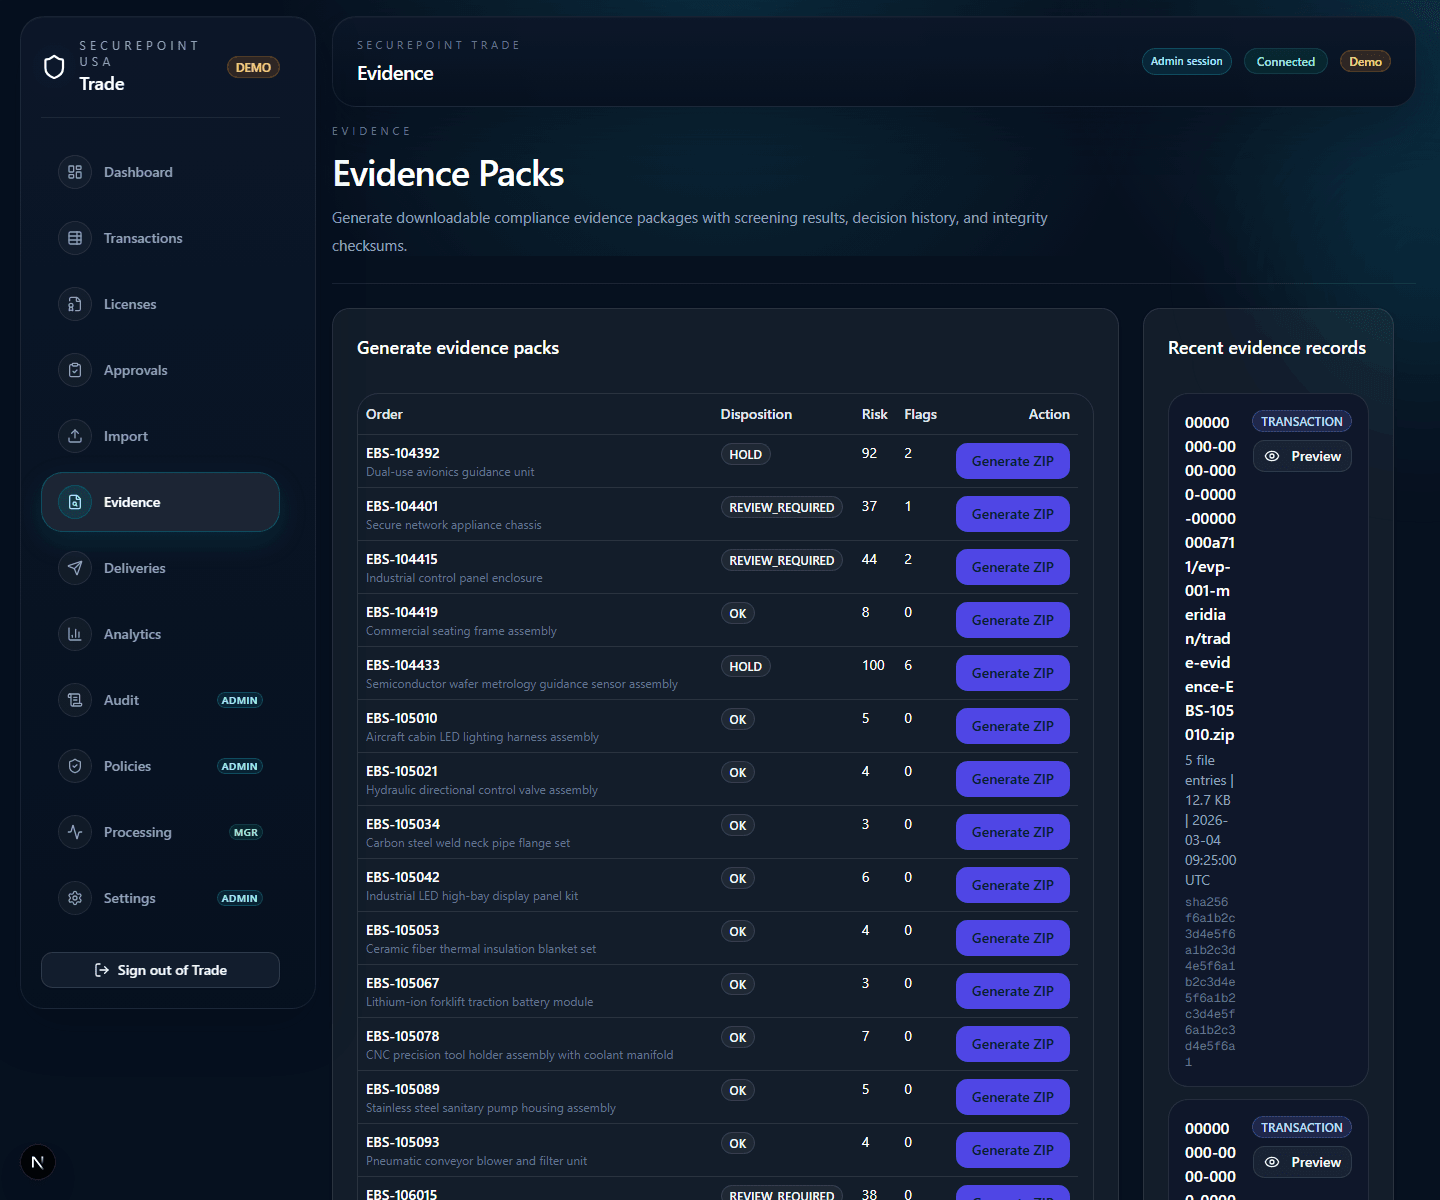Generate ZIP for EBS-105034

click(x=1013, y=832)
